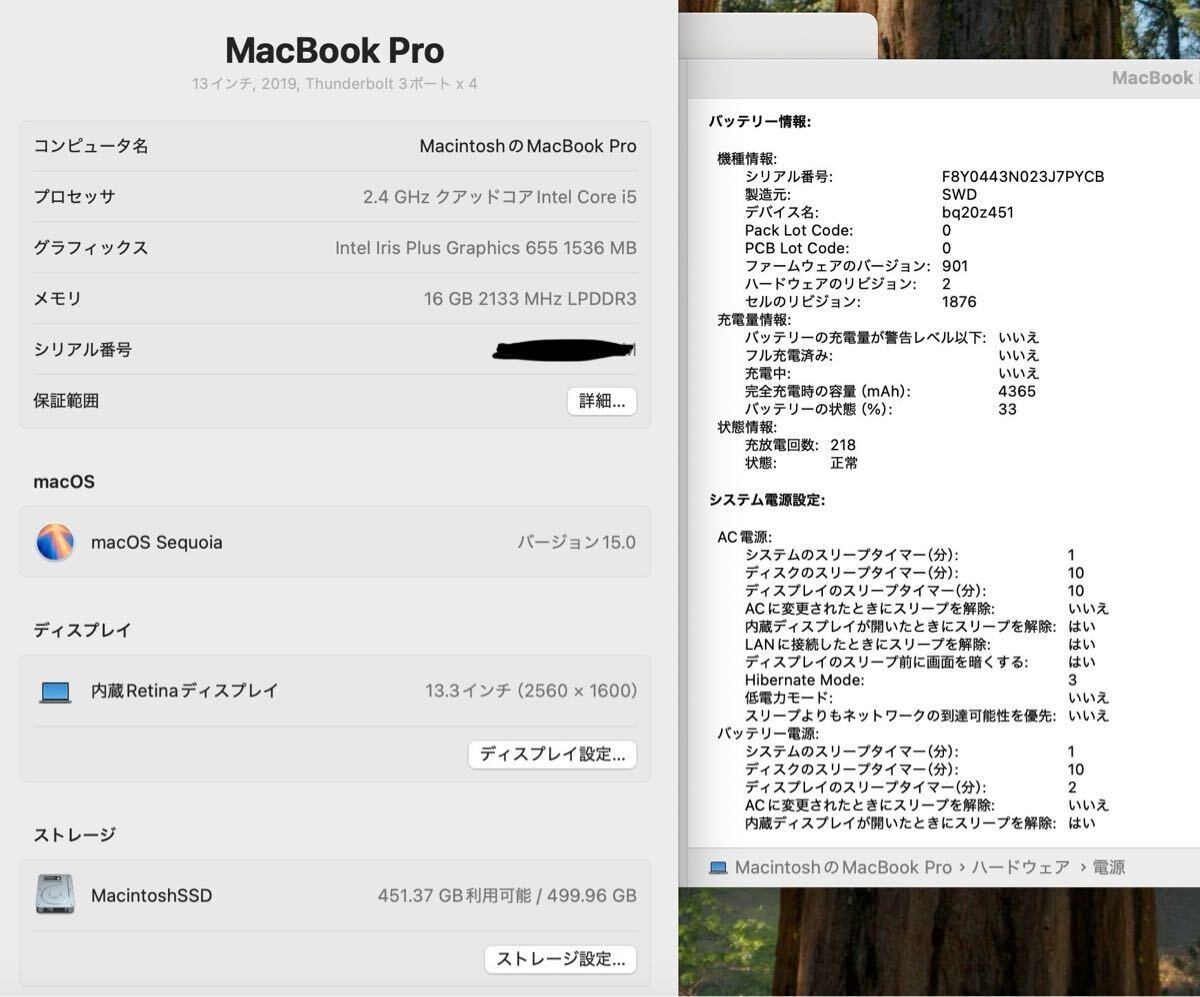Click 低電力モード: row
This screenshot has width=1200, height=997.
pyautogui.click(x=926, y=698)
